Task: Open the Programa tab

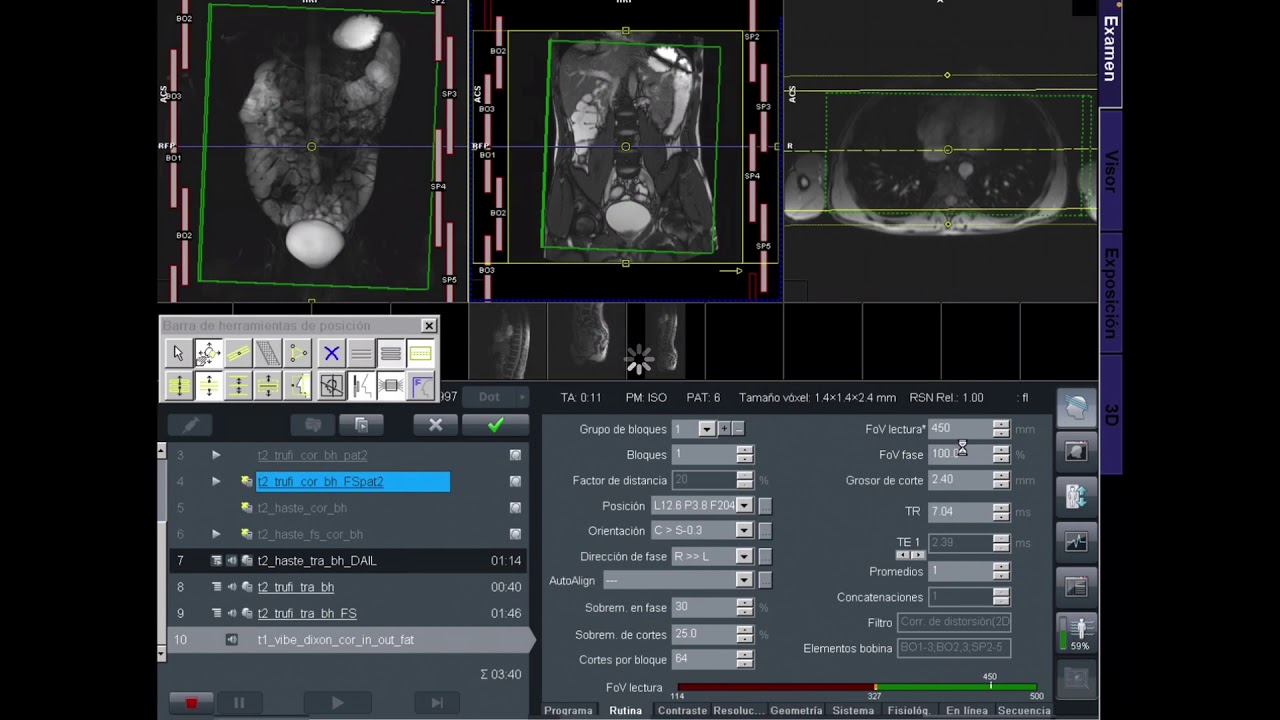Action: (568, 711)
